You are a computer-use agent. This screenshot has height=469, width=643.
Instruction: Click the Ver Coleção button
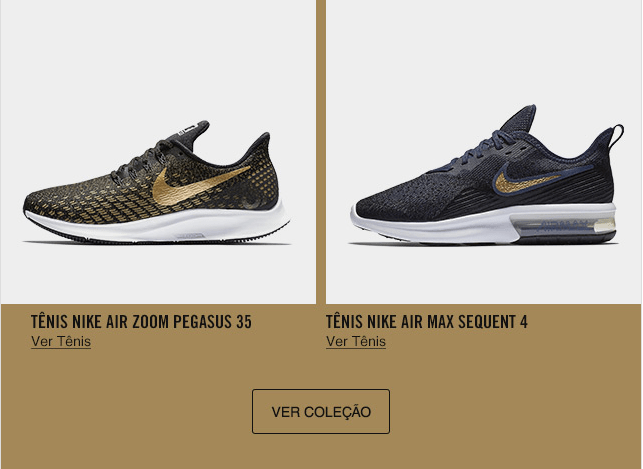(321, 411)
